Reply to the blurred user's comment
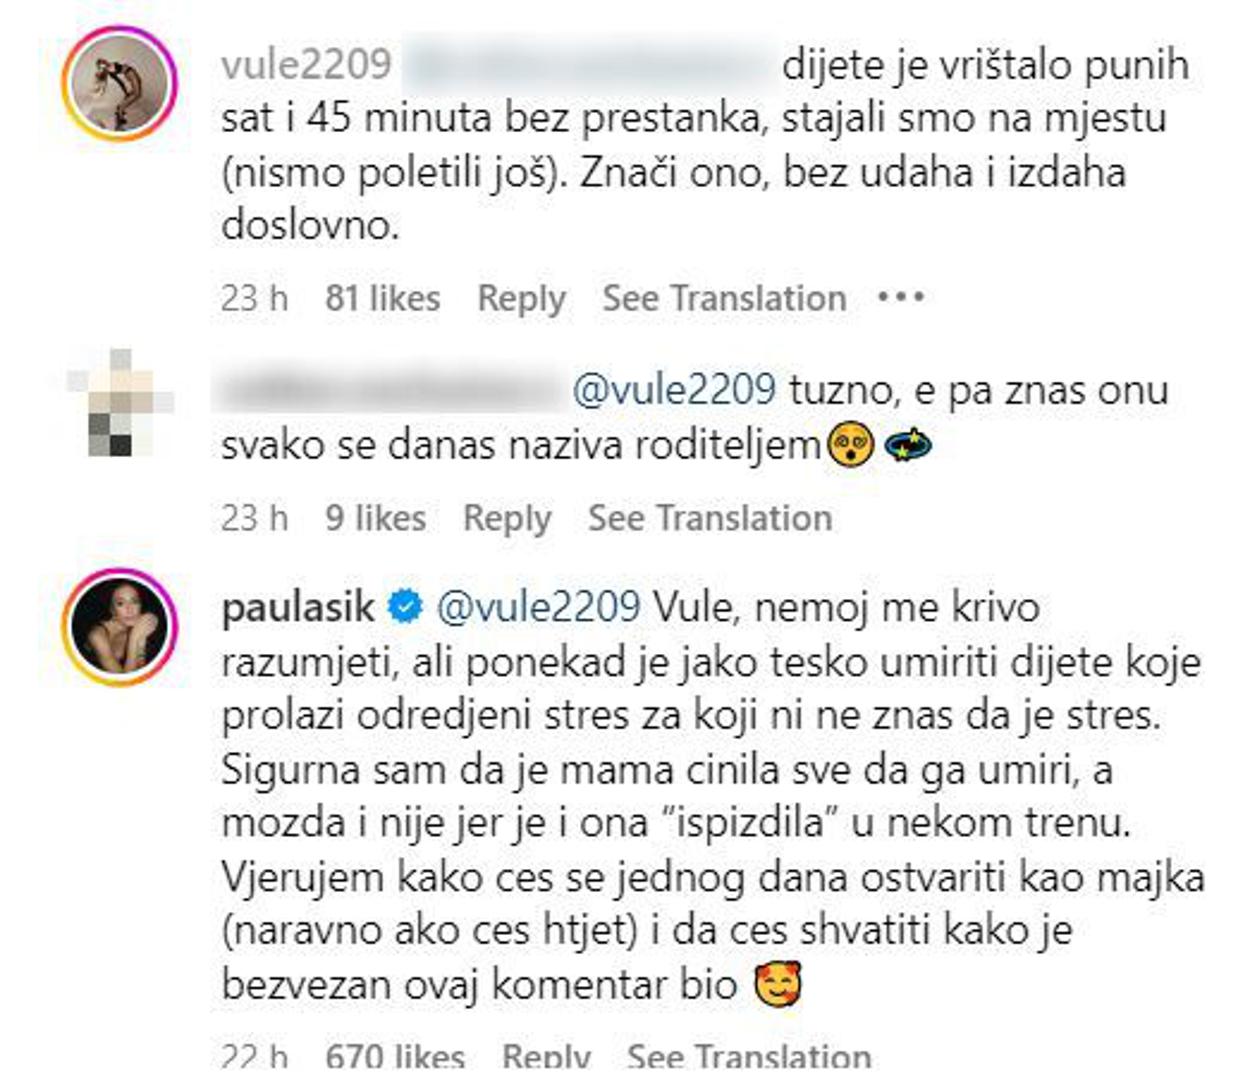This screenshot has width=1250, height=1080. tap(507, 518)
